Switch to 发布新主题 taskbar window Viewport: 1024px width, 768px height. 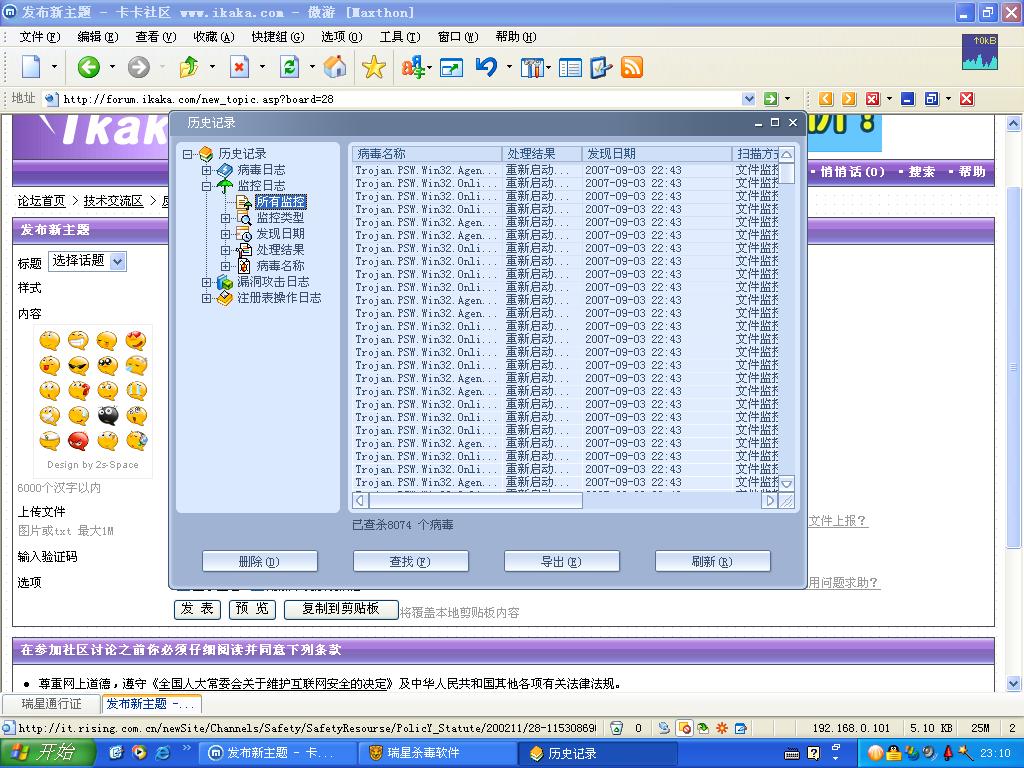278,753
